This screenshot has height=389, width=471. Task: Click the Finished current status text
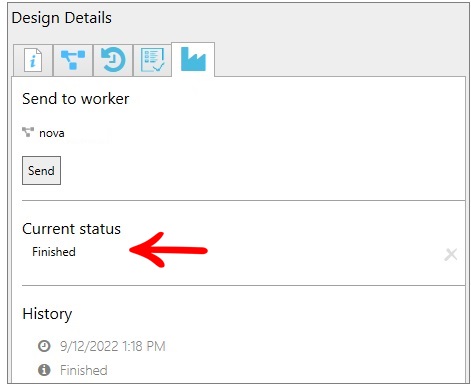(54, 252)
